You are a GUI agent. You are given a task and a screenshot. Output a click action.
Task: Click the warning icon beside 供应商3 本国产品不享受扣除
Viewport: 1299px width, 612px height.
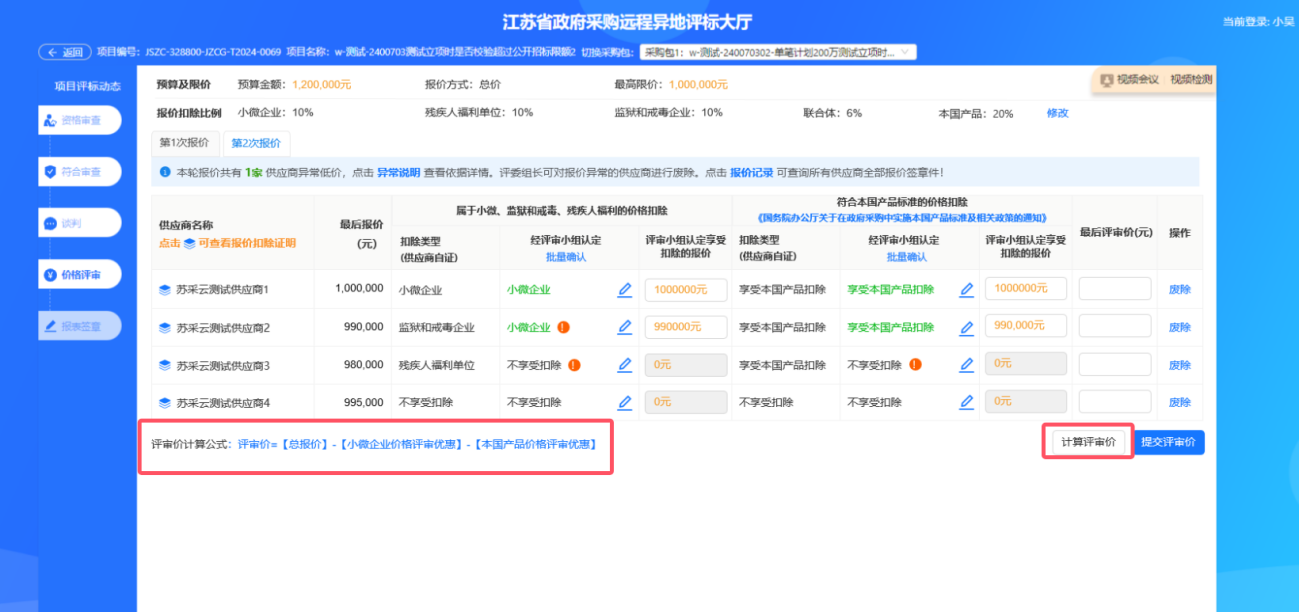click(915, 365)
